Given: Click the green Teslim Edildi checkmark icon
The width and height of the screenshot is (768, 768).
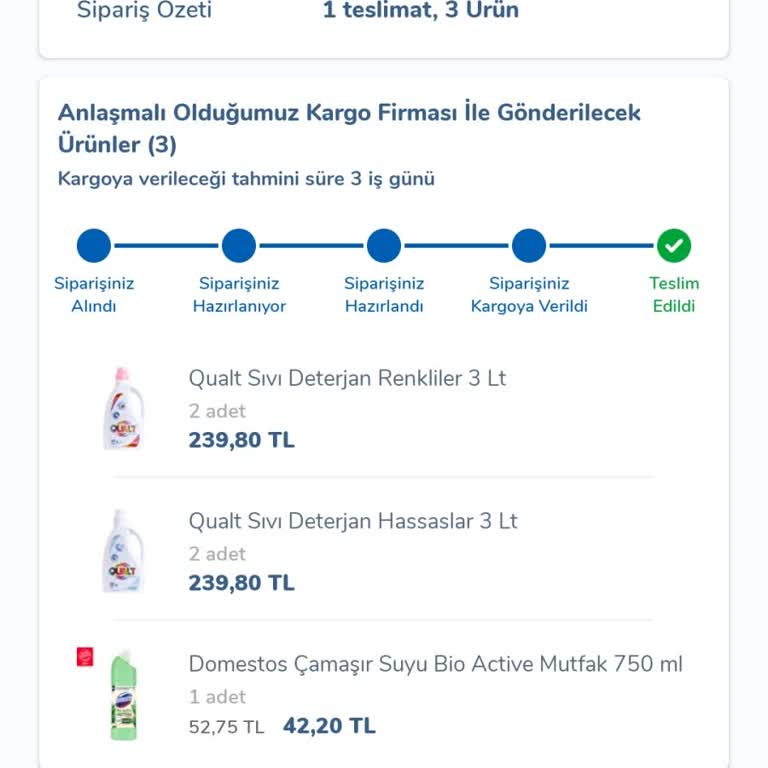Looking at the screenshot, I should coord(674,245).
